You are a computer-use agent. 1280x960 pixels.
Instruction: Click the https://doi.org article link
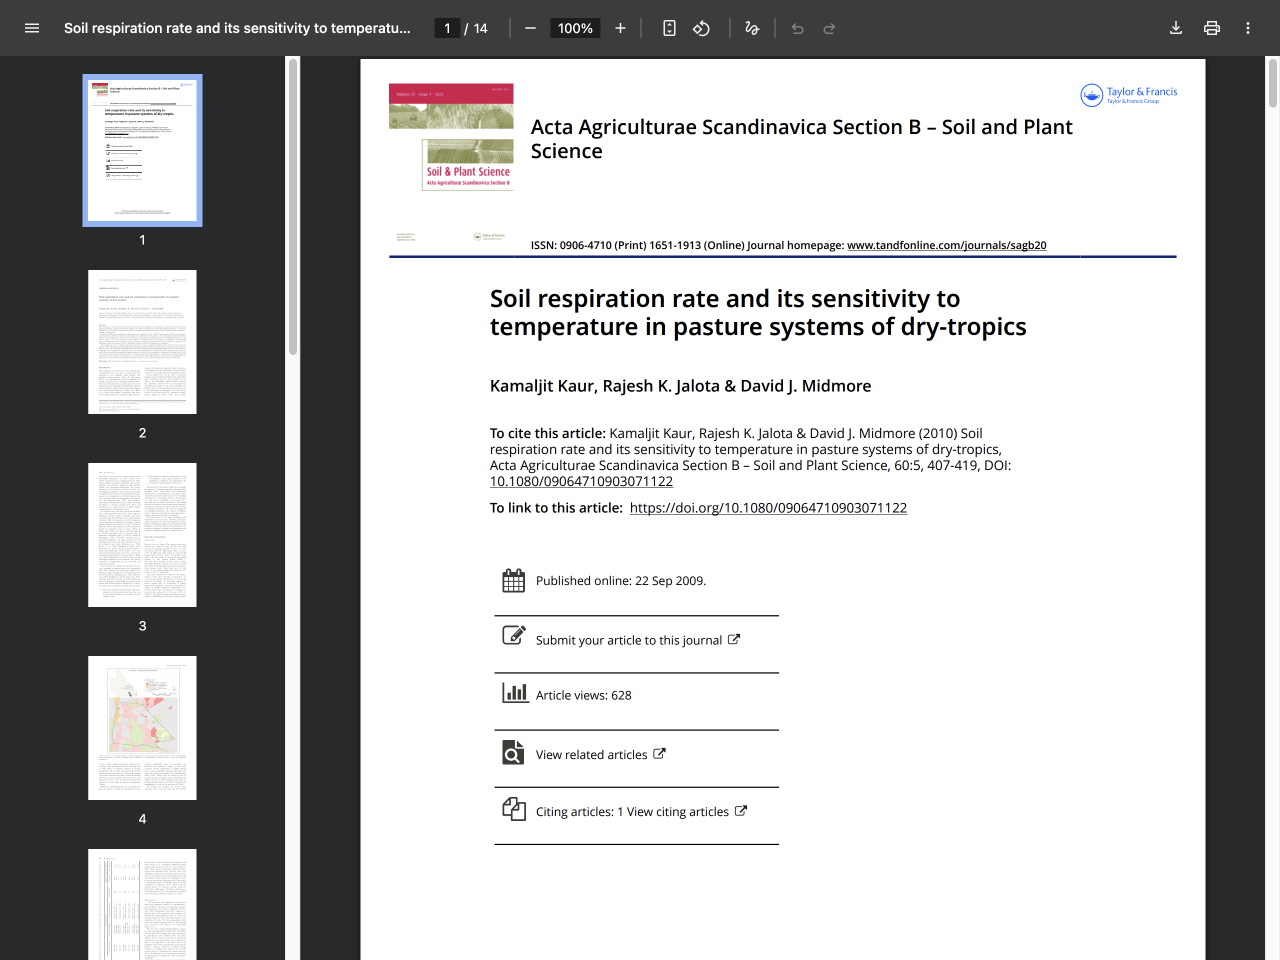(768, 507)
